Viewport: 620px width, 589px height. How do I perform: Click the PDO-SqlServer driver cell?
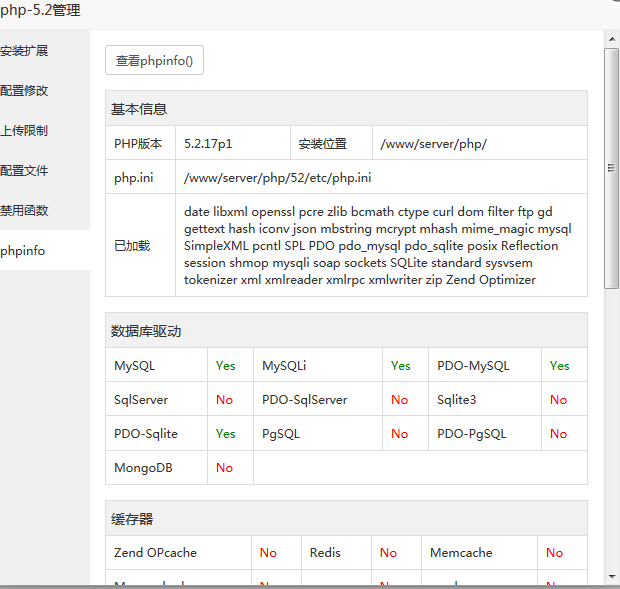[x=318, y=399]
